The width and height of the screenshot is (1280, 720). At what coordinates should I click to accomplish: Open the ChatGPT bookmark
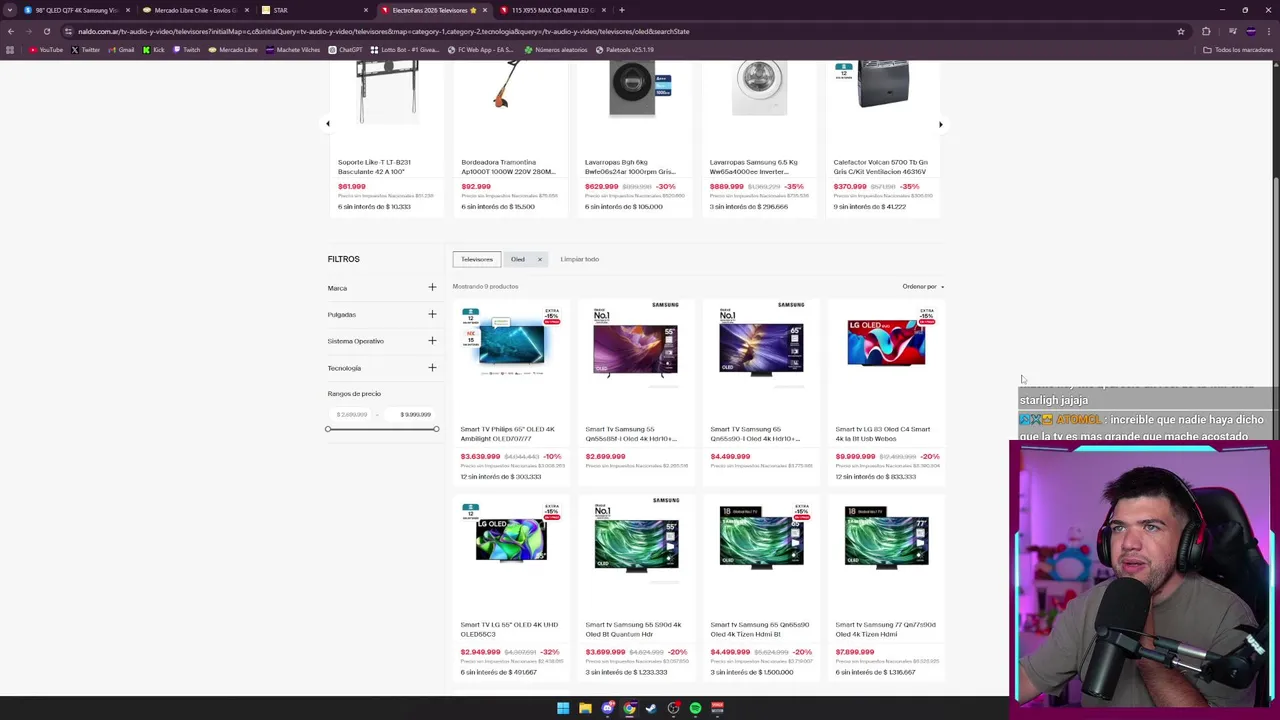[346, 50]
